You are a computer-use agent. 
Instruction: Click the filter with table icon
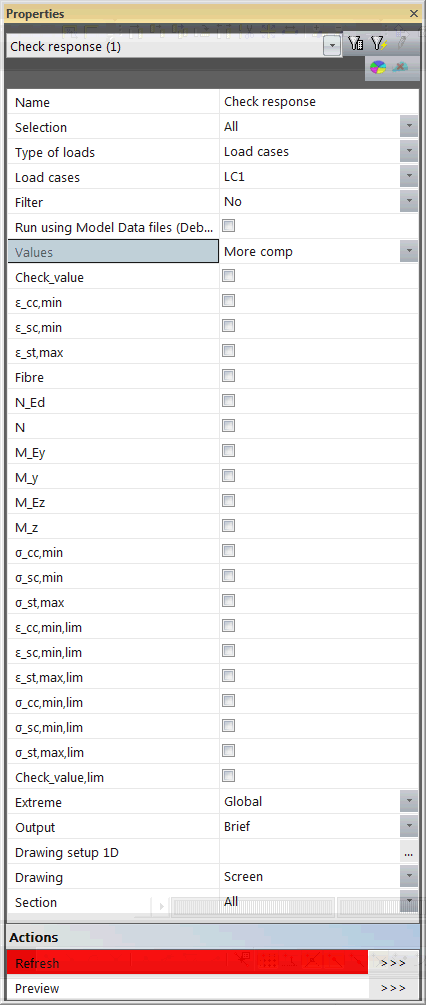tap(356, 43)
